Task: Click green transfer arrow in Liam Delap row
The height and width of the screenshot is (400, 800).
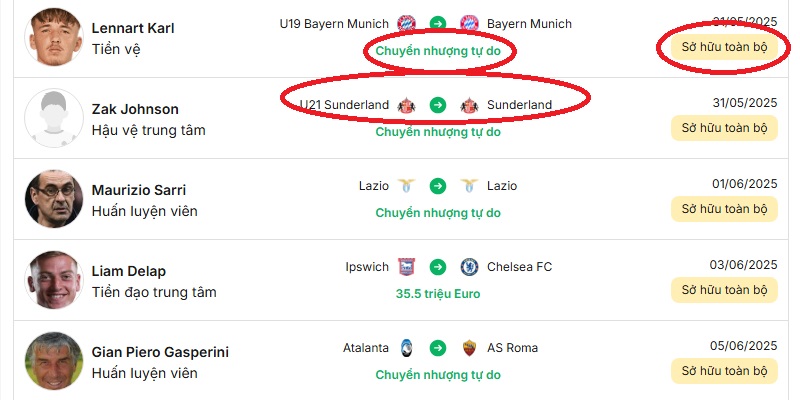Action: (438, 267)
